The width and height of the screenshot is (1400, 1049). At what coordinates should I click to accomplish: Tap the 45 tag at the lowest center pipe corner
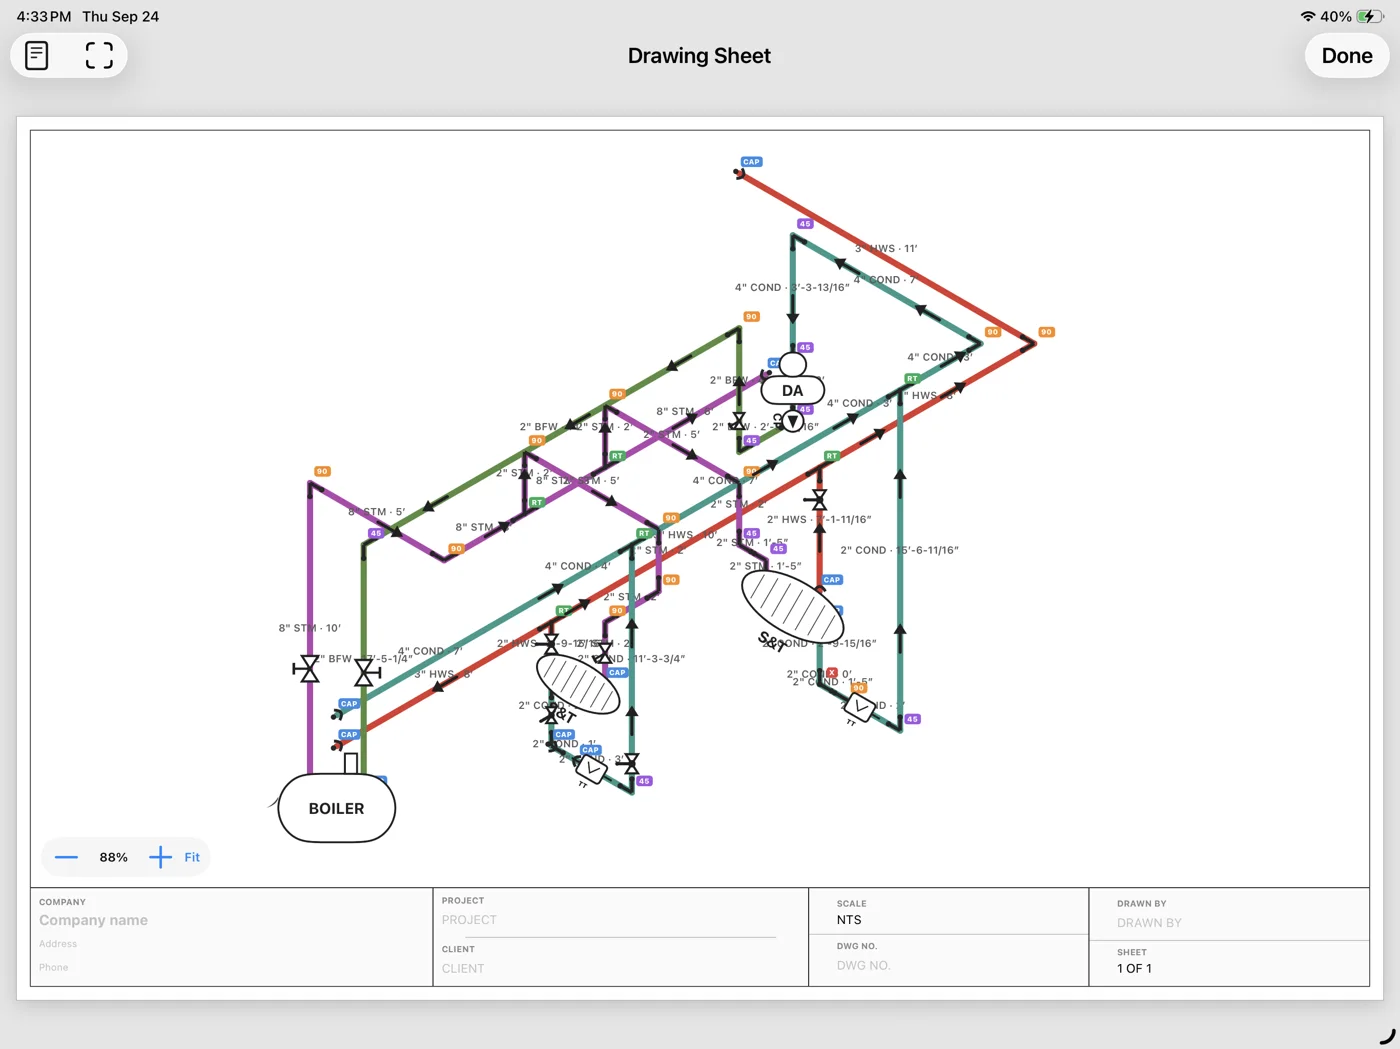point(644,781)
